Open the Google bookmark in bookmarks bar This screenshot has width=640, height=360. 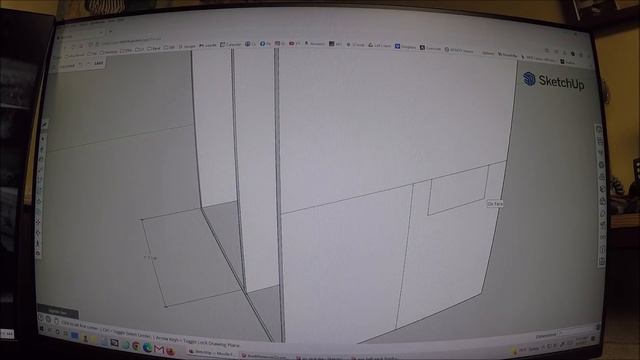coord(187,47)
